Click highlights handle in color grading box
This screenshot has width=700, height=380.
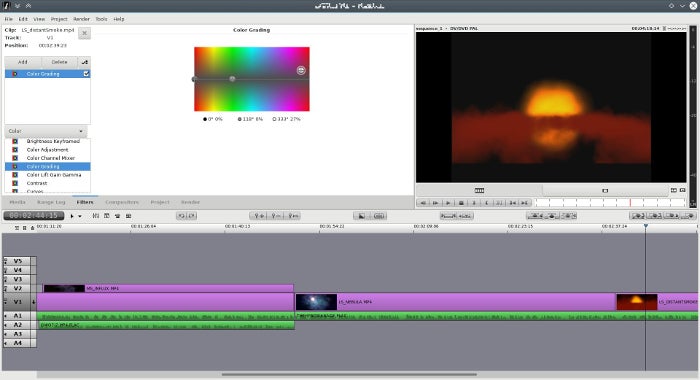click(301, 70)
